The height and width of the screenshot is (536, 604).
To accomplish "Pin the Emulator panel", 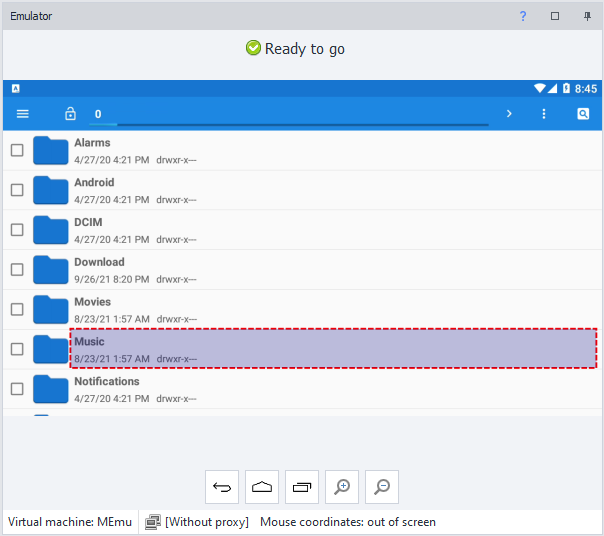I will [x=587, y=16].
